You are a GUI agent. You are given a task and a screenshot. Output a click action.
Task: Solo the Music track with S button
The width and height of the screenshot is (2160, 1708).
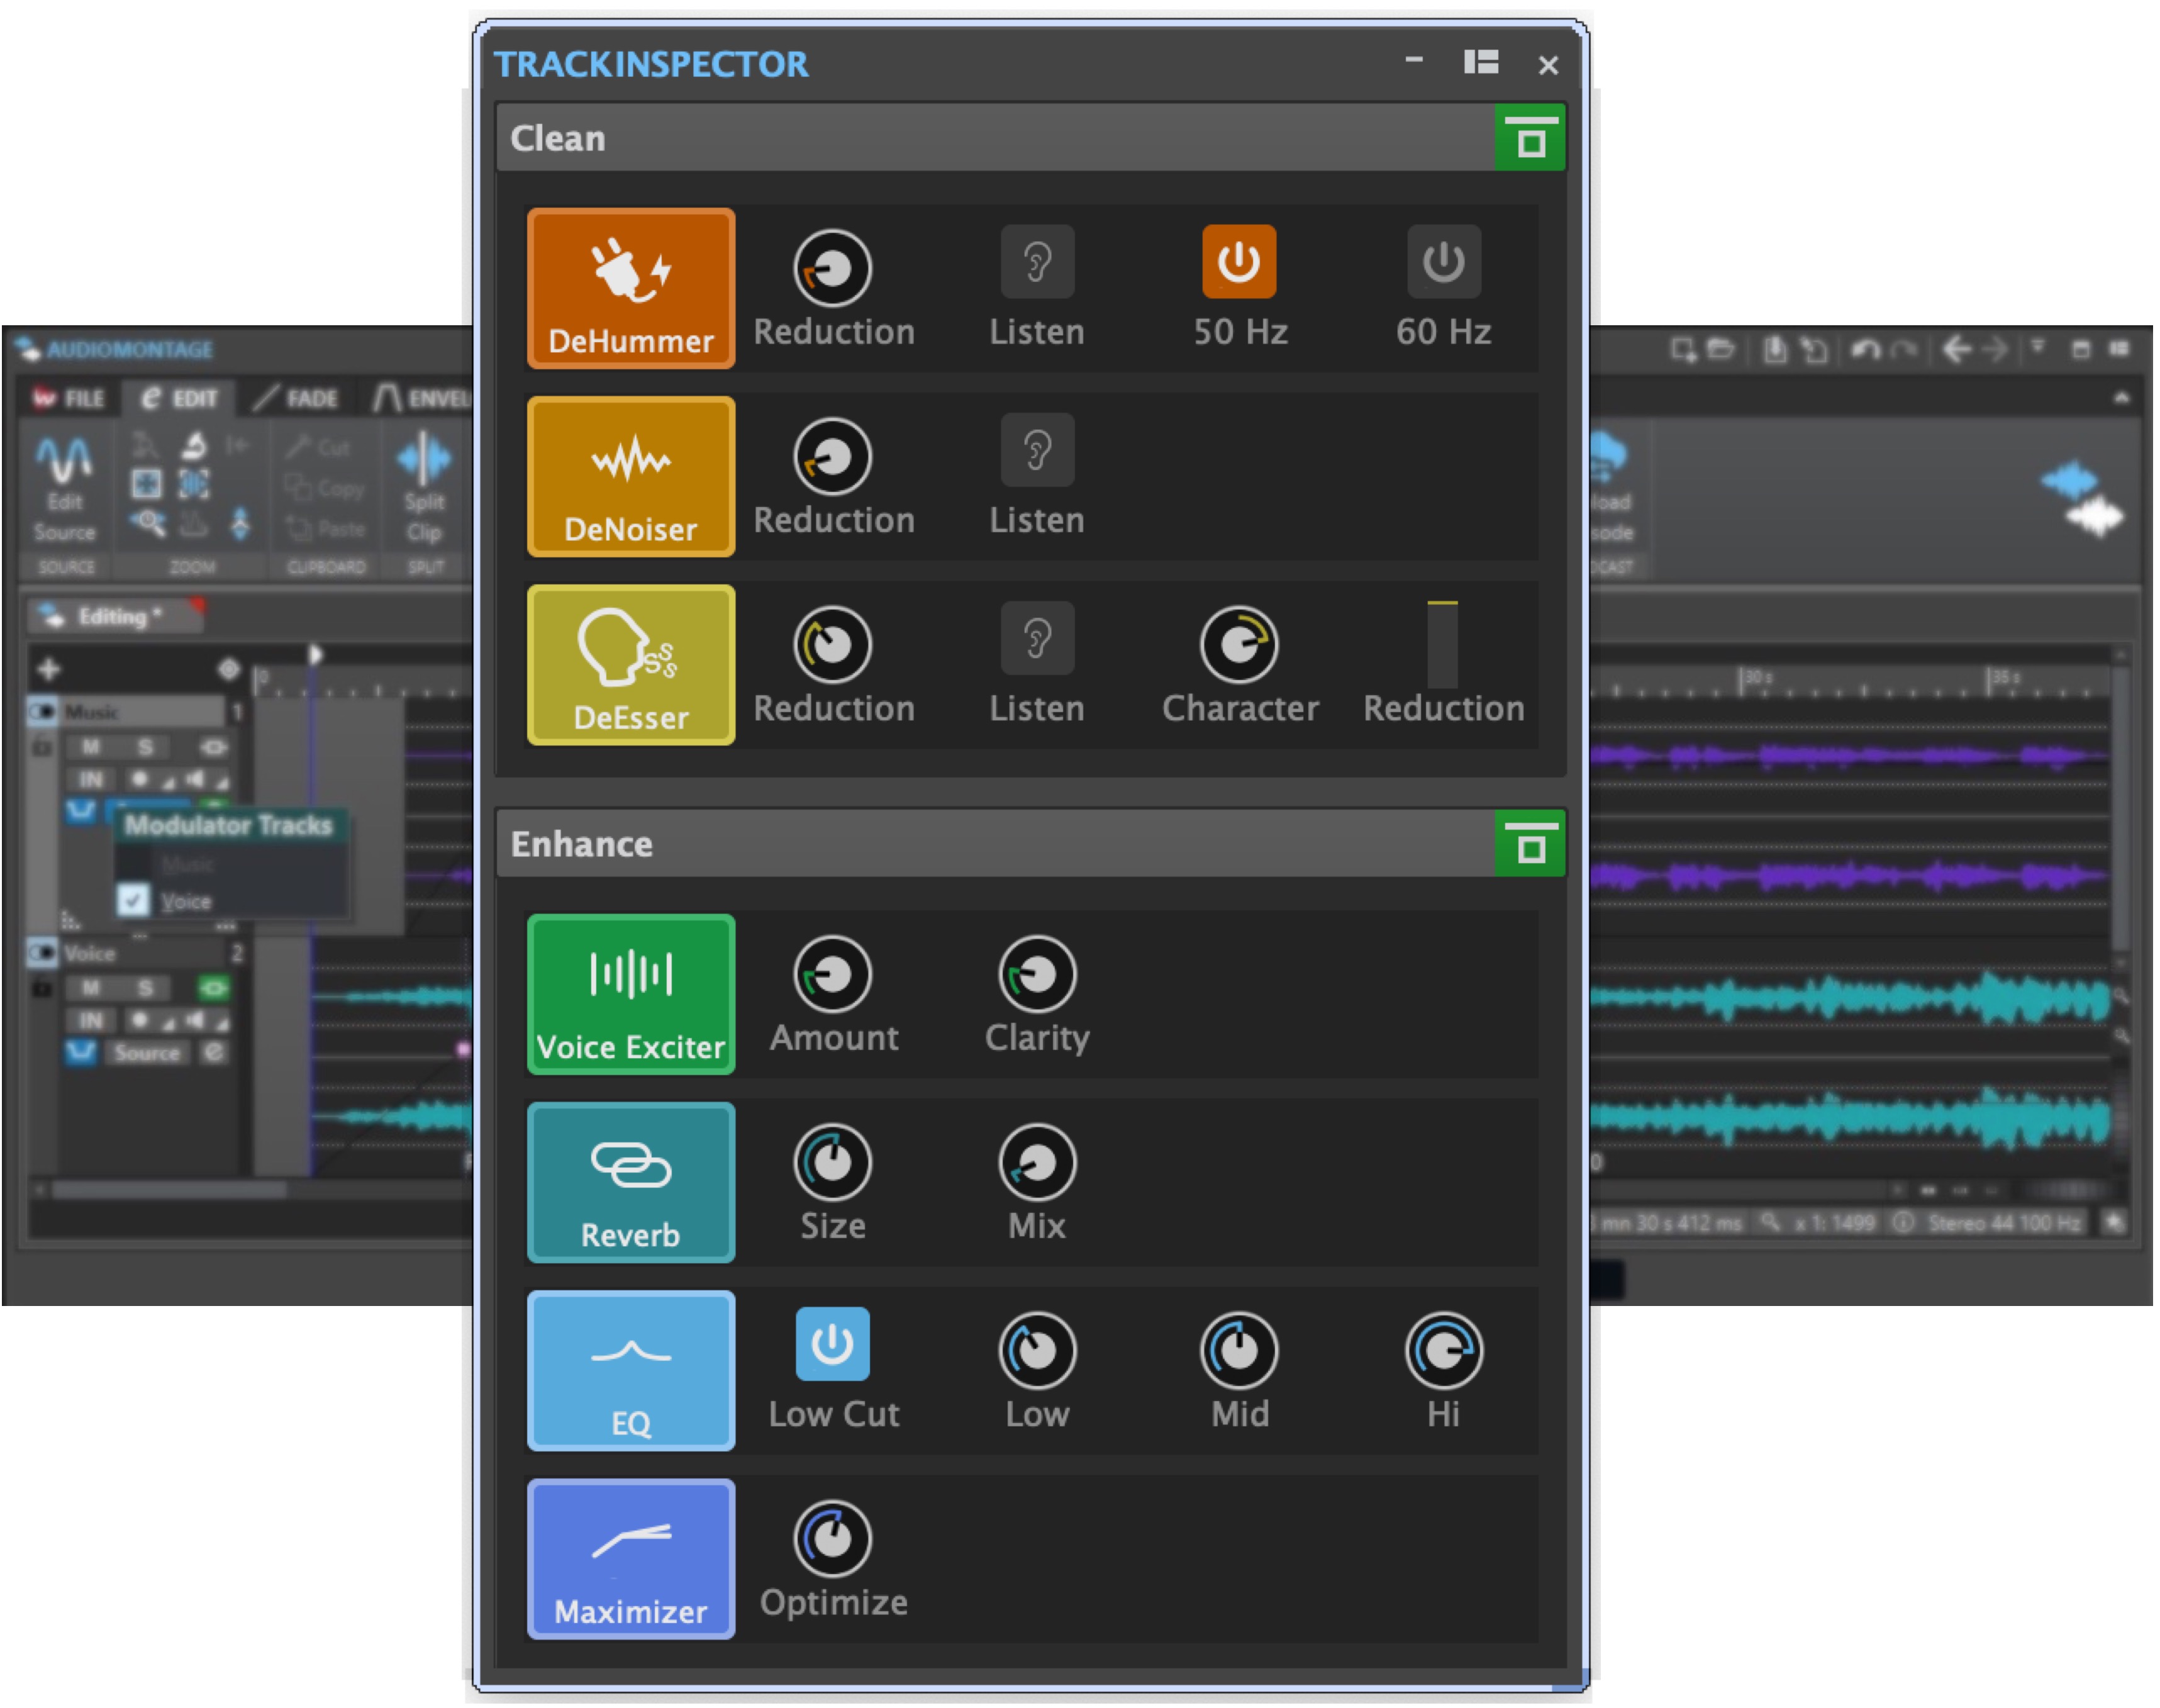[146, 747]
